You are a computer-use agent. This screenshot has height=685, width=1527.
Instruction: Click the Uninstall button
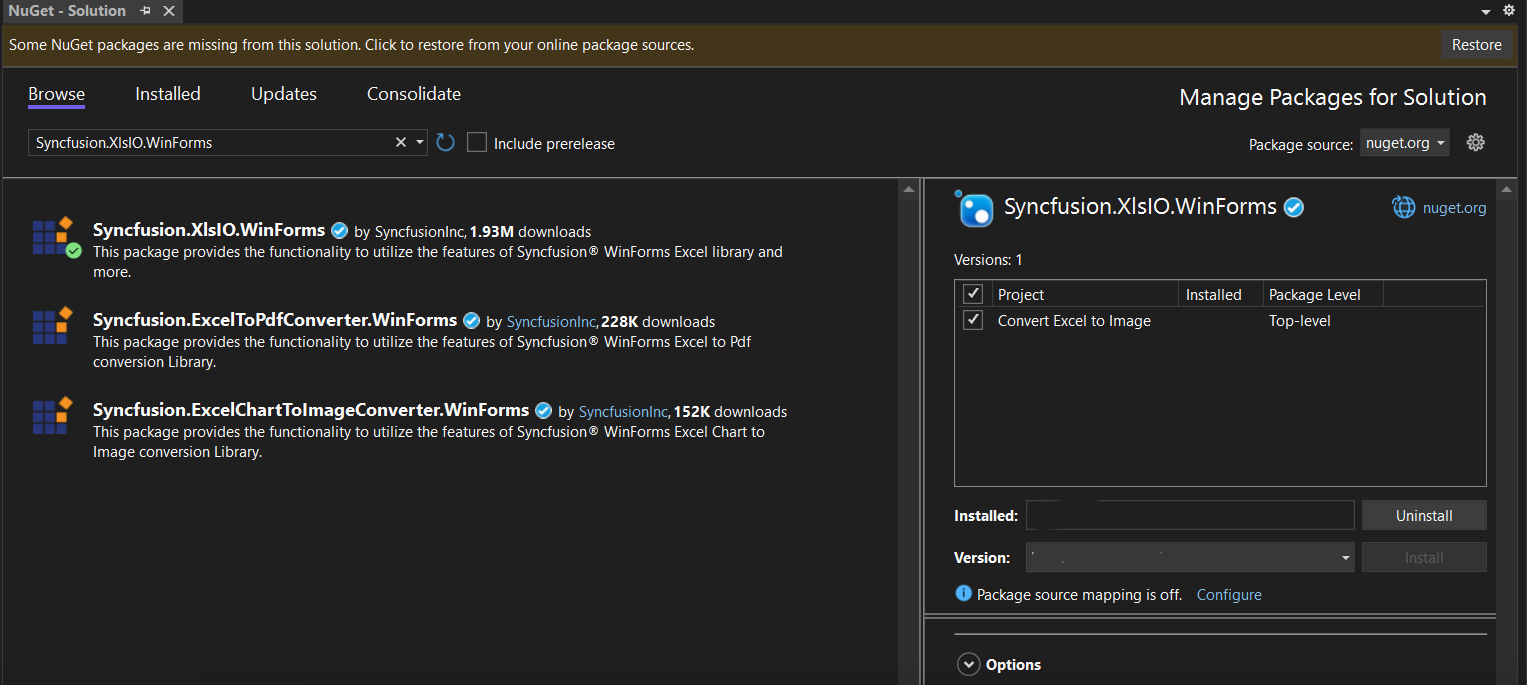point(1423,516)
